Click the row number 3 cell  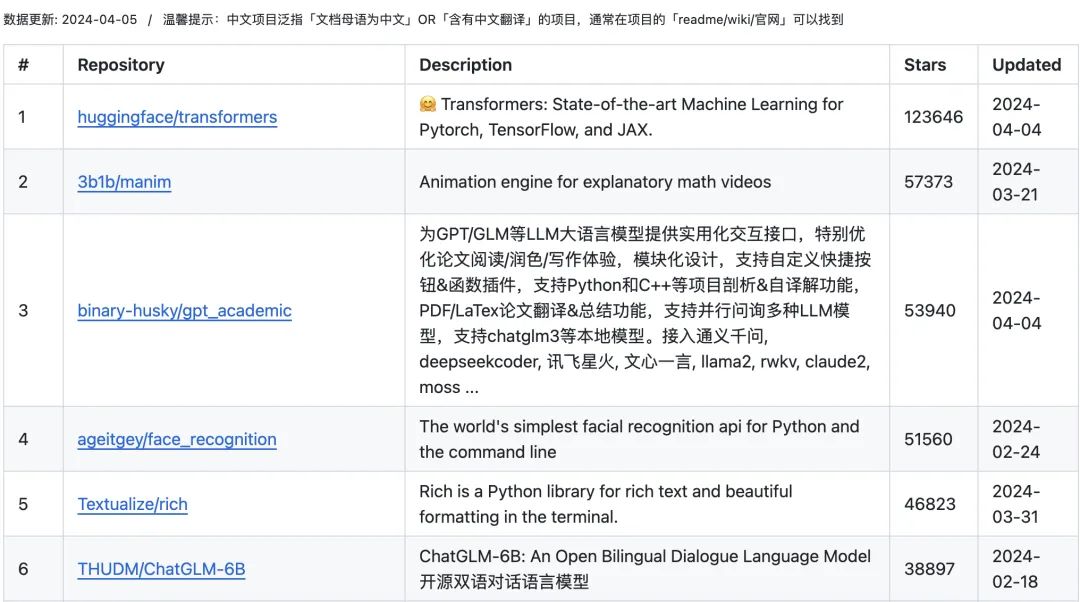pos(23,311)
